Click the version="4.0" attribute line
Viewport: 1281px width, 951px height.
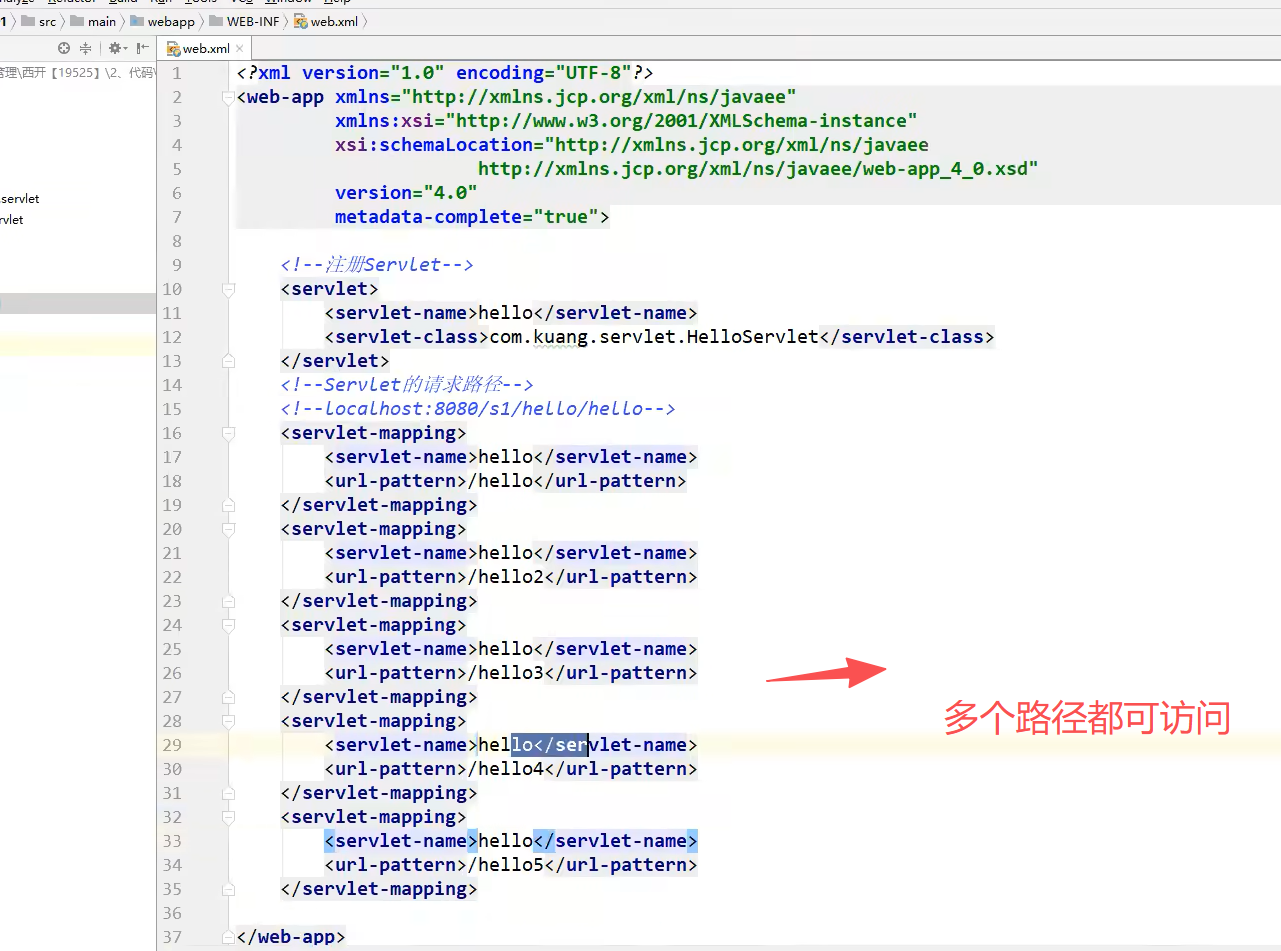coord(406,193)
